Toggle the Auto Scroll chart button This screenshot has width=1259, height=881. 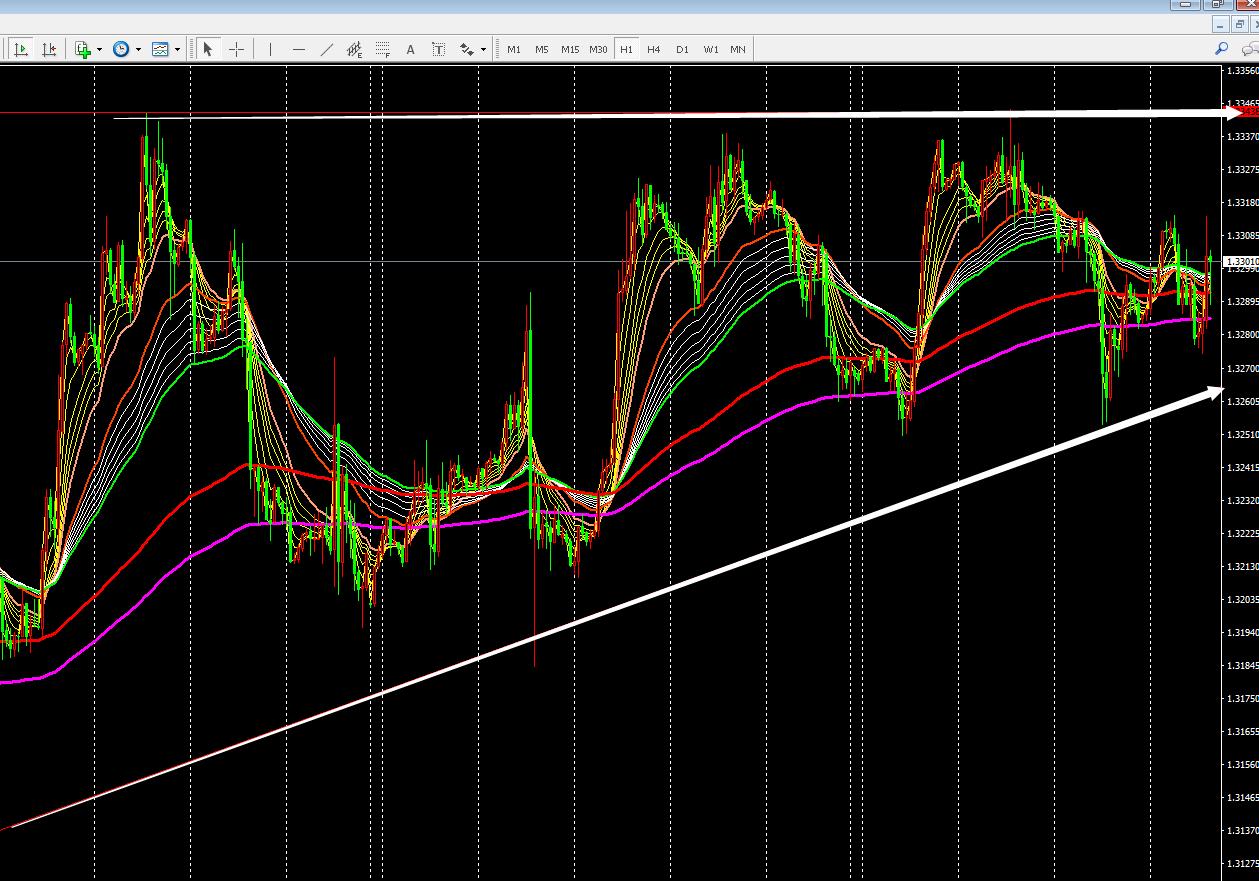click(x=21, y=49)
